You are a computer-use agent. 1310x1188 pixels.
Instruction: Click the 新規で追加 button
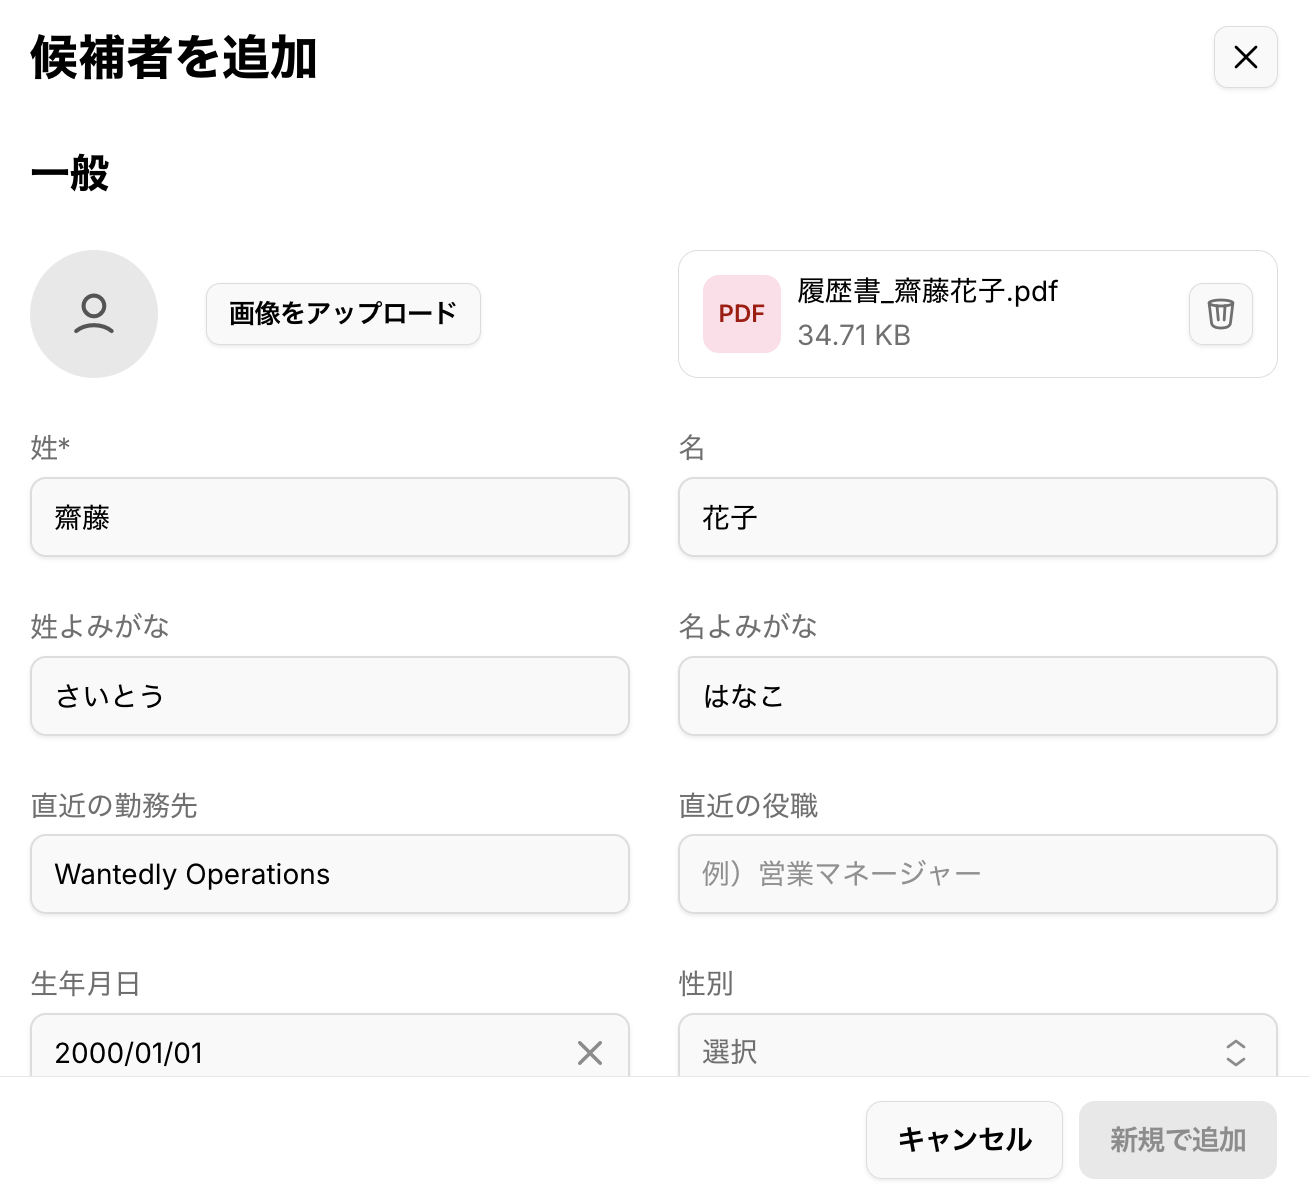(x=1177, y=1140)
